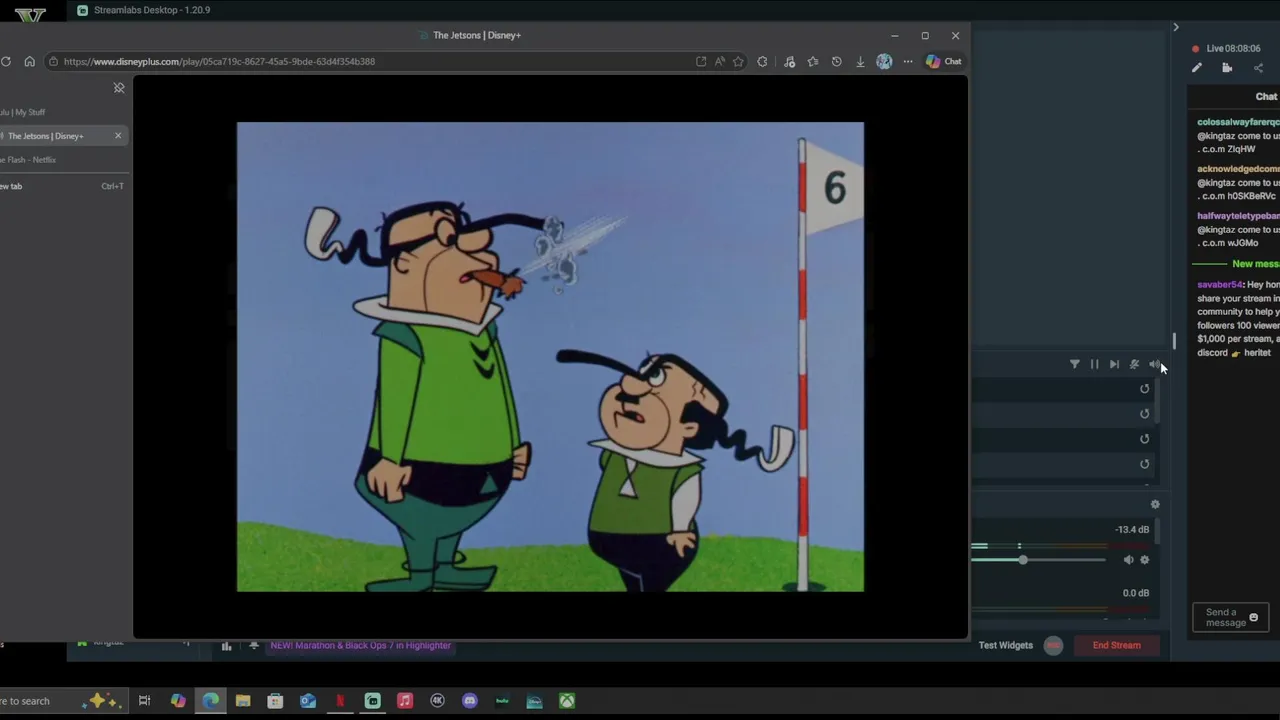This screenshot has width=1280, height=720.
Task: Open Marathon & Black Ops 7 Highlighter link
Action: click(360, 645)
